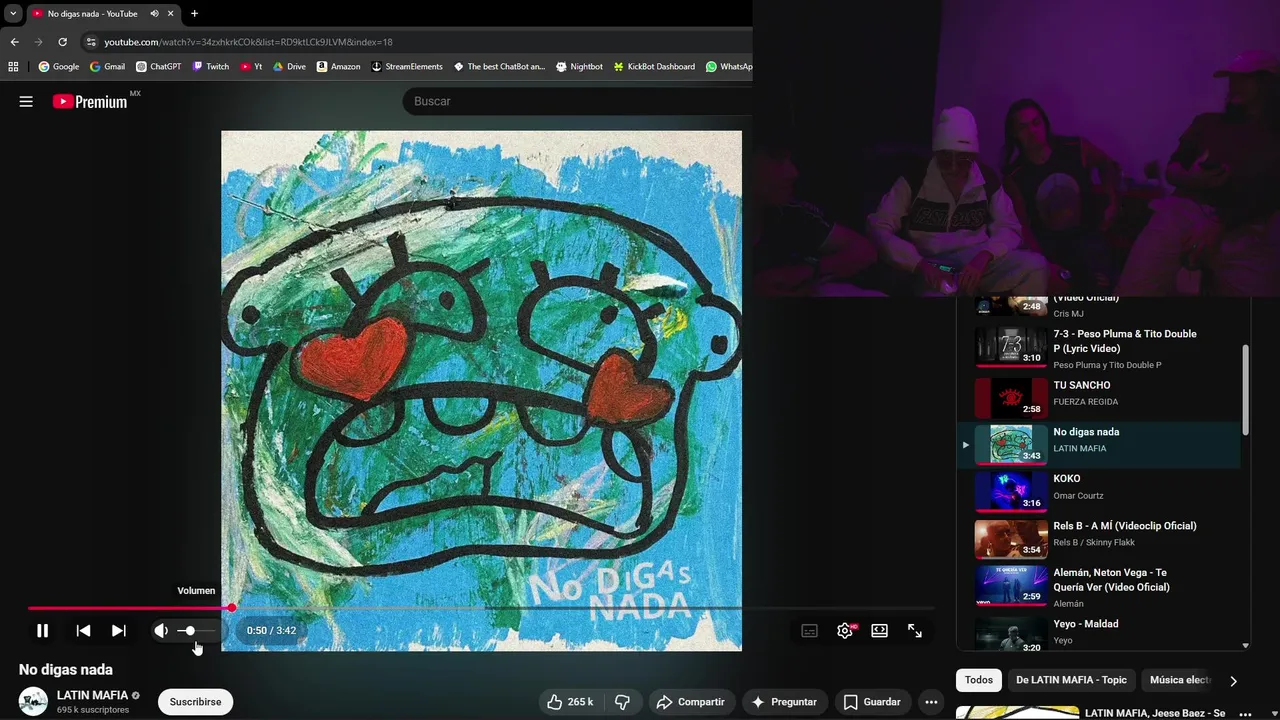1280x720 pixels.
Task: Go back with browser back arrow
Action: pyautogui.click(x=14, y=42)
